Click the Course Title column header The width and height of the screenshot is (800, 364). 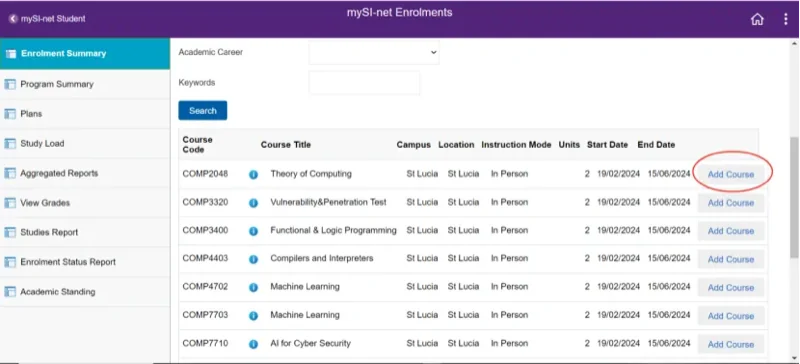286,144
